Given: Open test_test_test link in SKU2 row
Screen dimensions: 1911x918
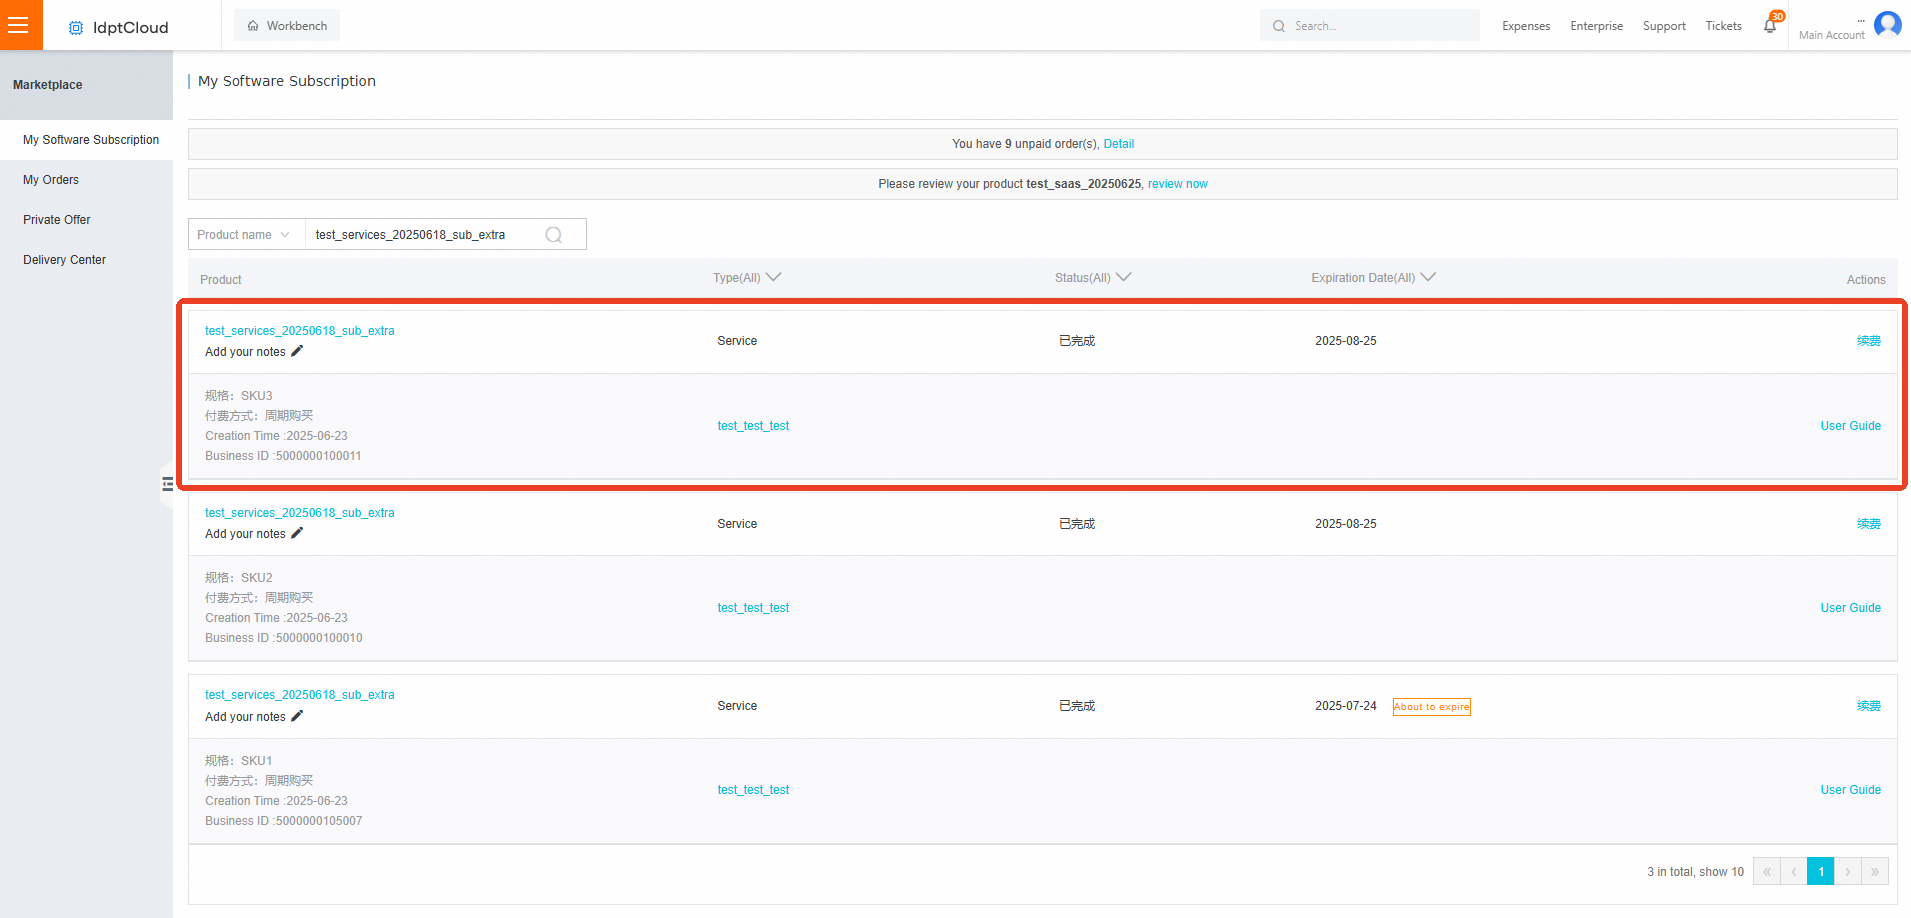Looking at the screenshot, I should (x=753, y=608).
